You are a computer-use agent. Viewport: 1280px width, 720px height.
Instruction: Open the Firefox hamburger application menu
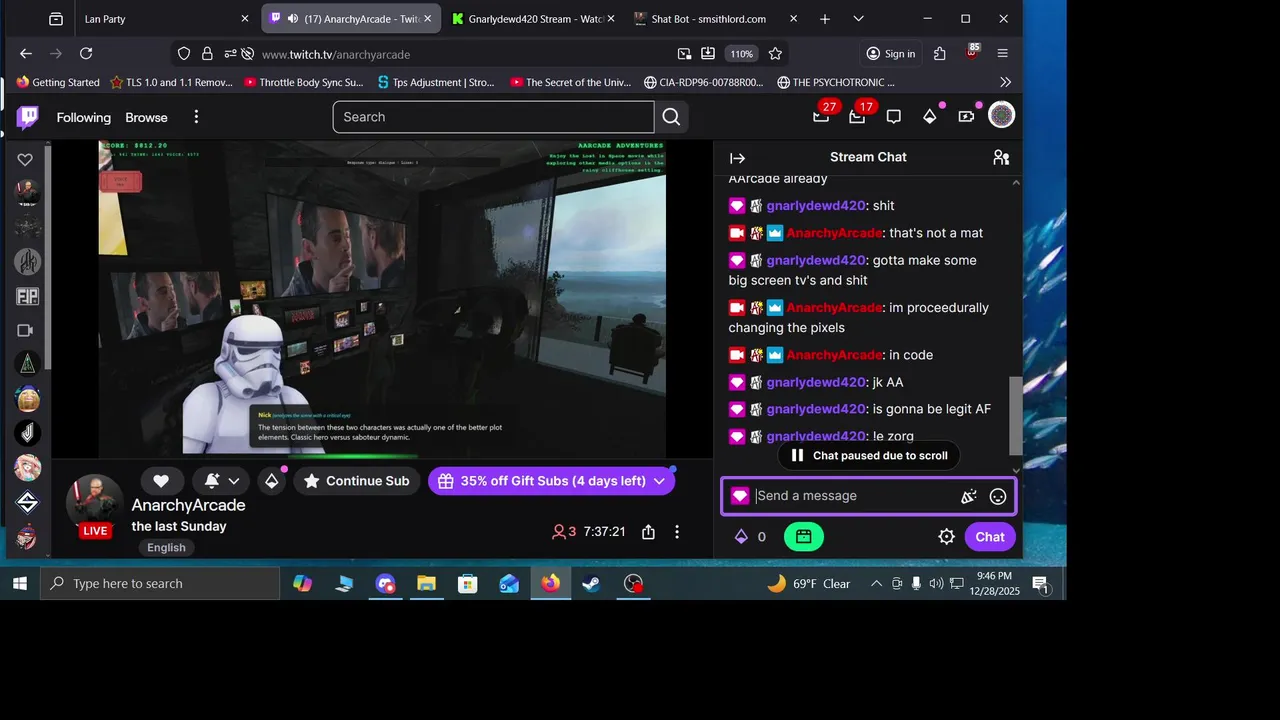pos(1002,54)
